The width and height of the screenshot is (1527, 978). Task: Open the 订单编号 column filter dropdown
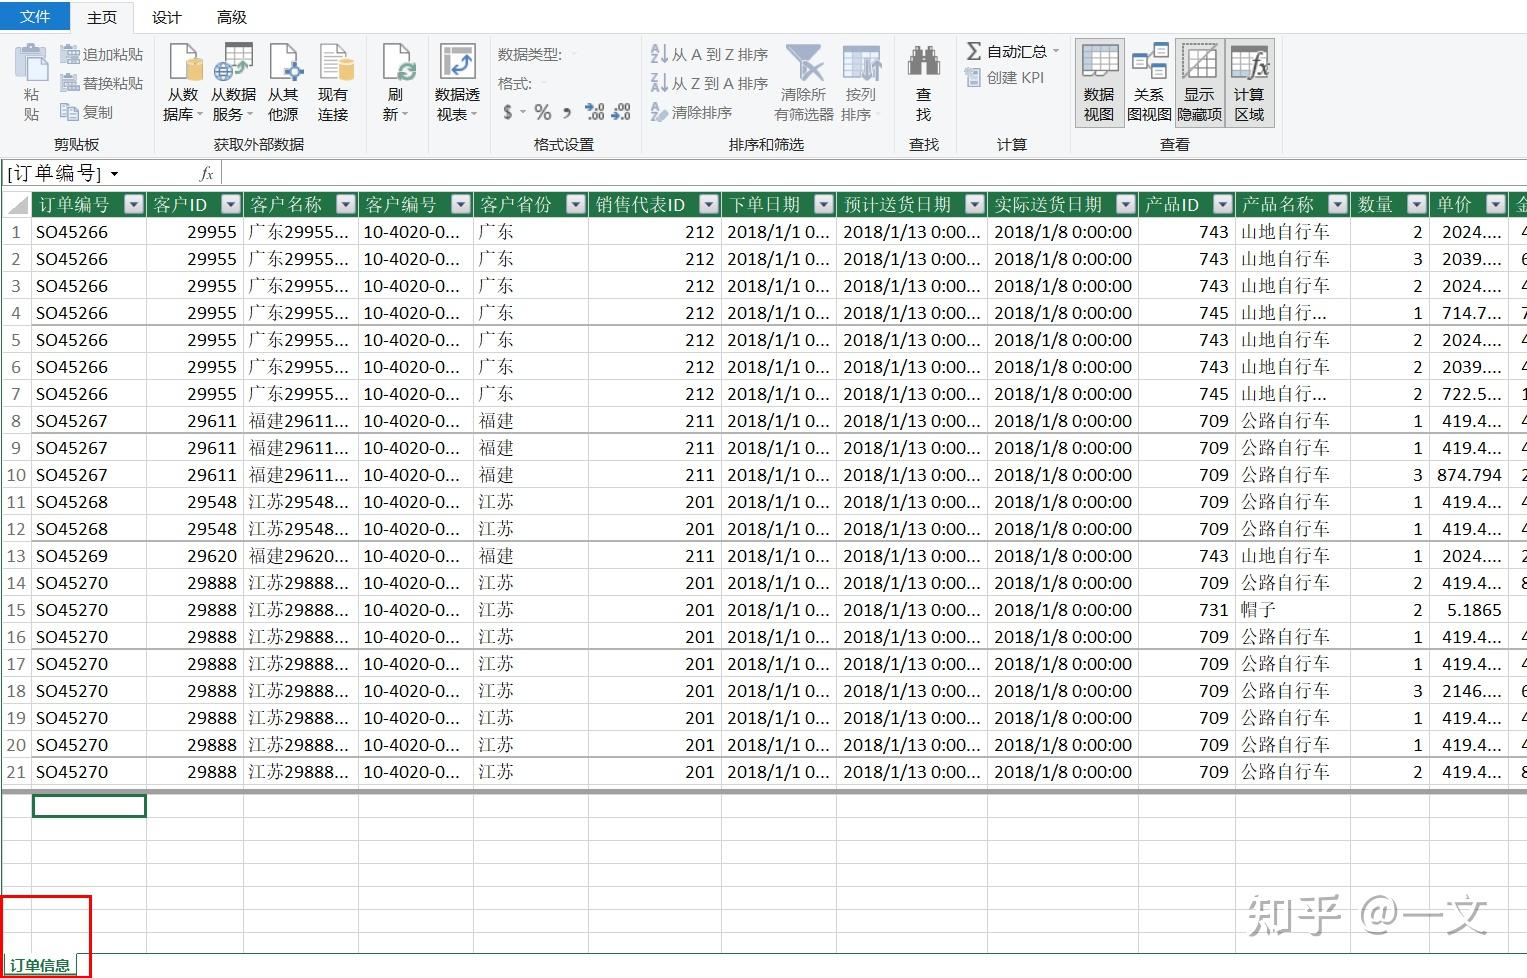(x=133, y=204)
